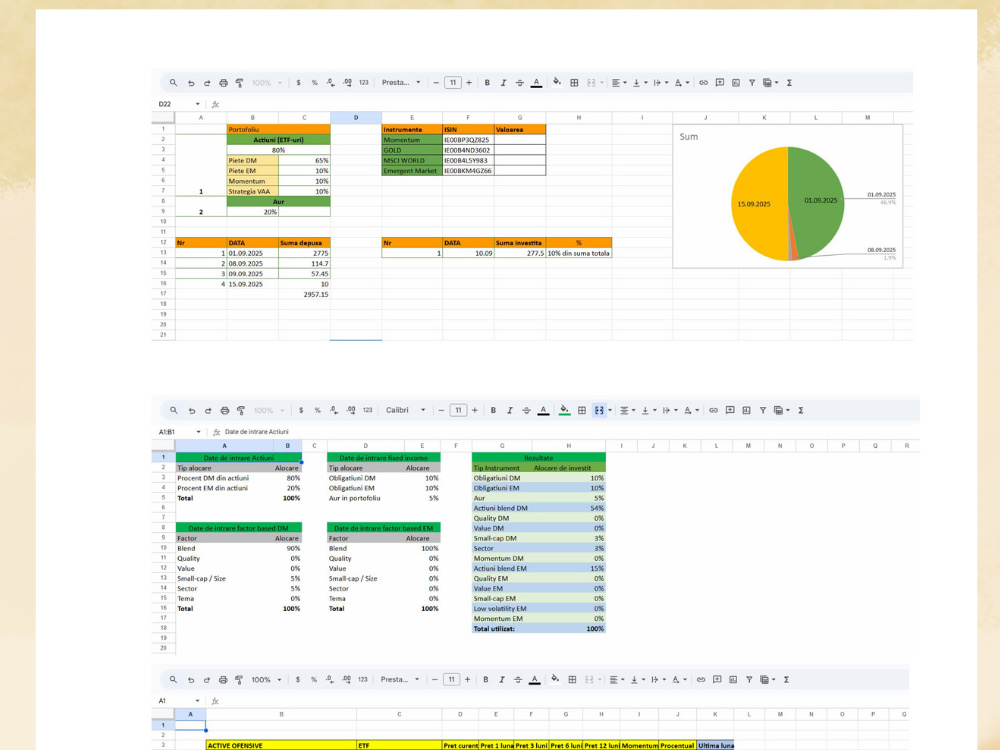Open text rotation dropdown in the Calibri sheet toolbar
1000x750 pixels.
[691, 411]
